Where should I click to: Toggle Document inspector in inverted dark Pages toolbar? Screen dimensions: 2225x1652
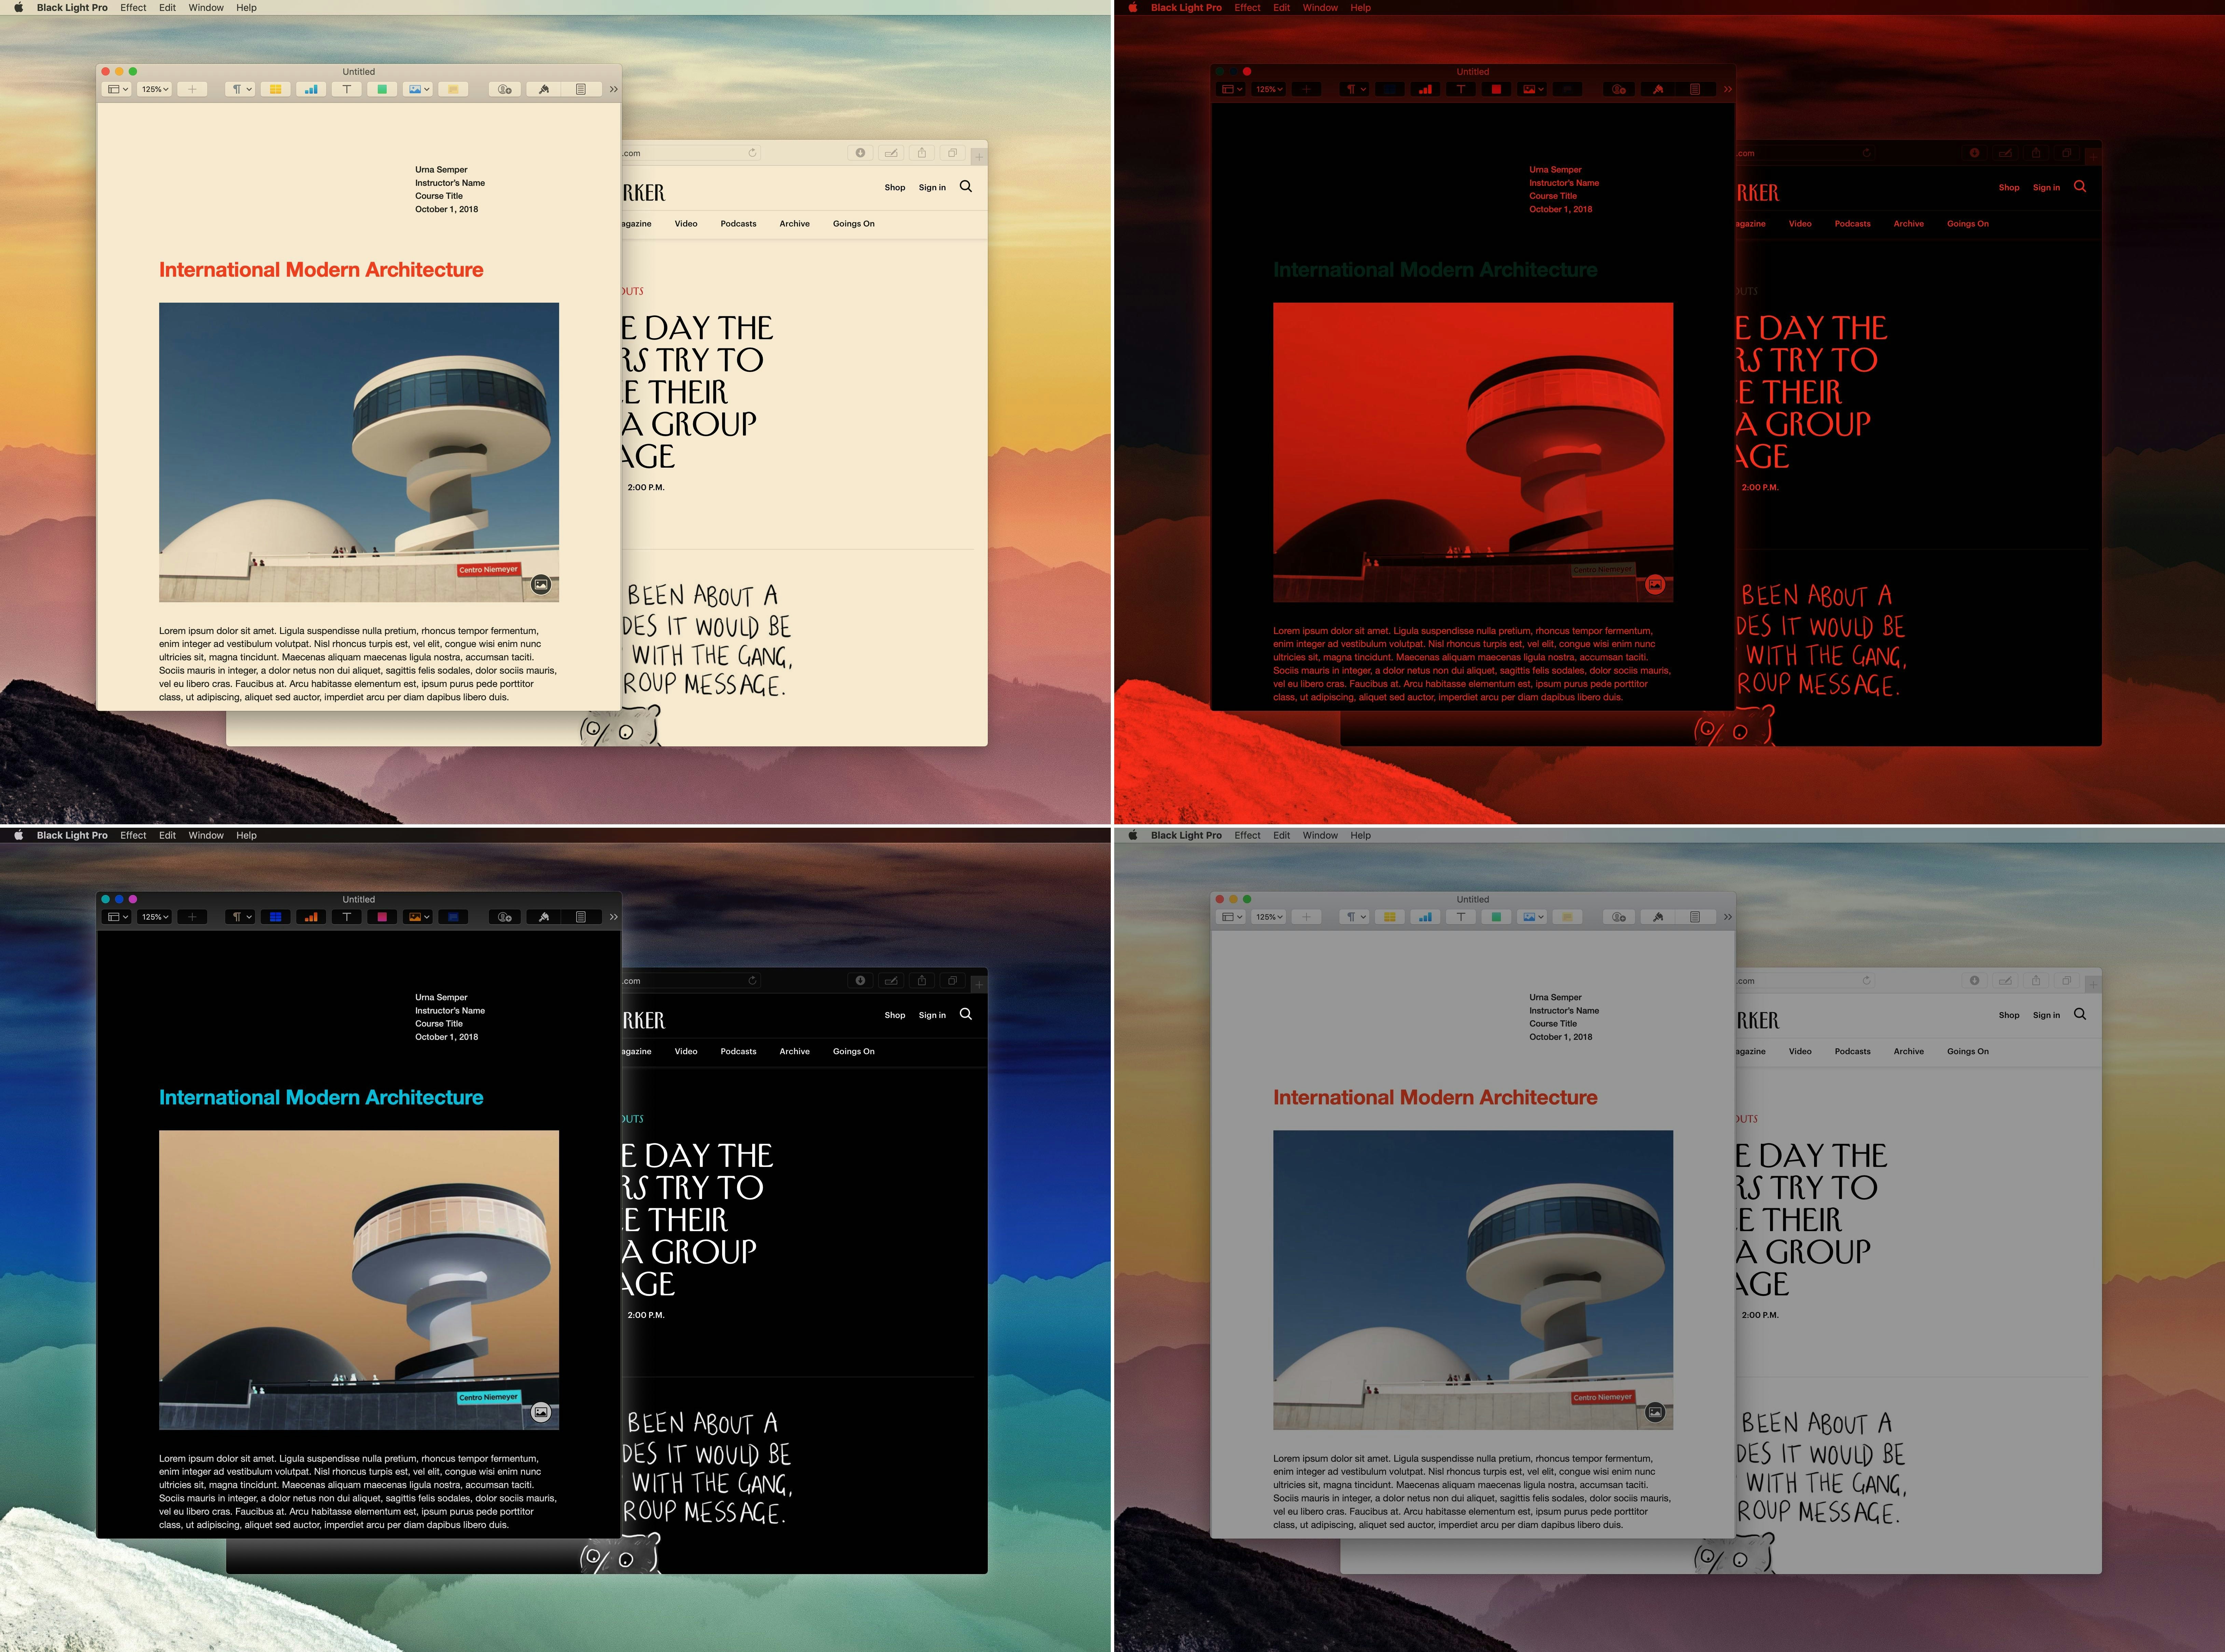[581, 917]
